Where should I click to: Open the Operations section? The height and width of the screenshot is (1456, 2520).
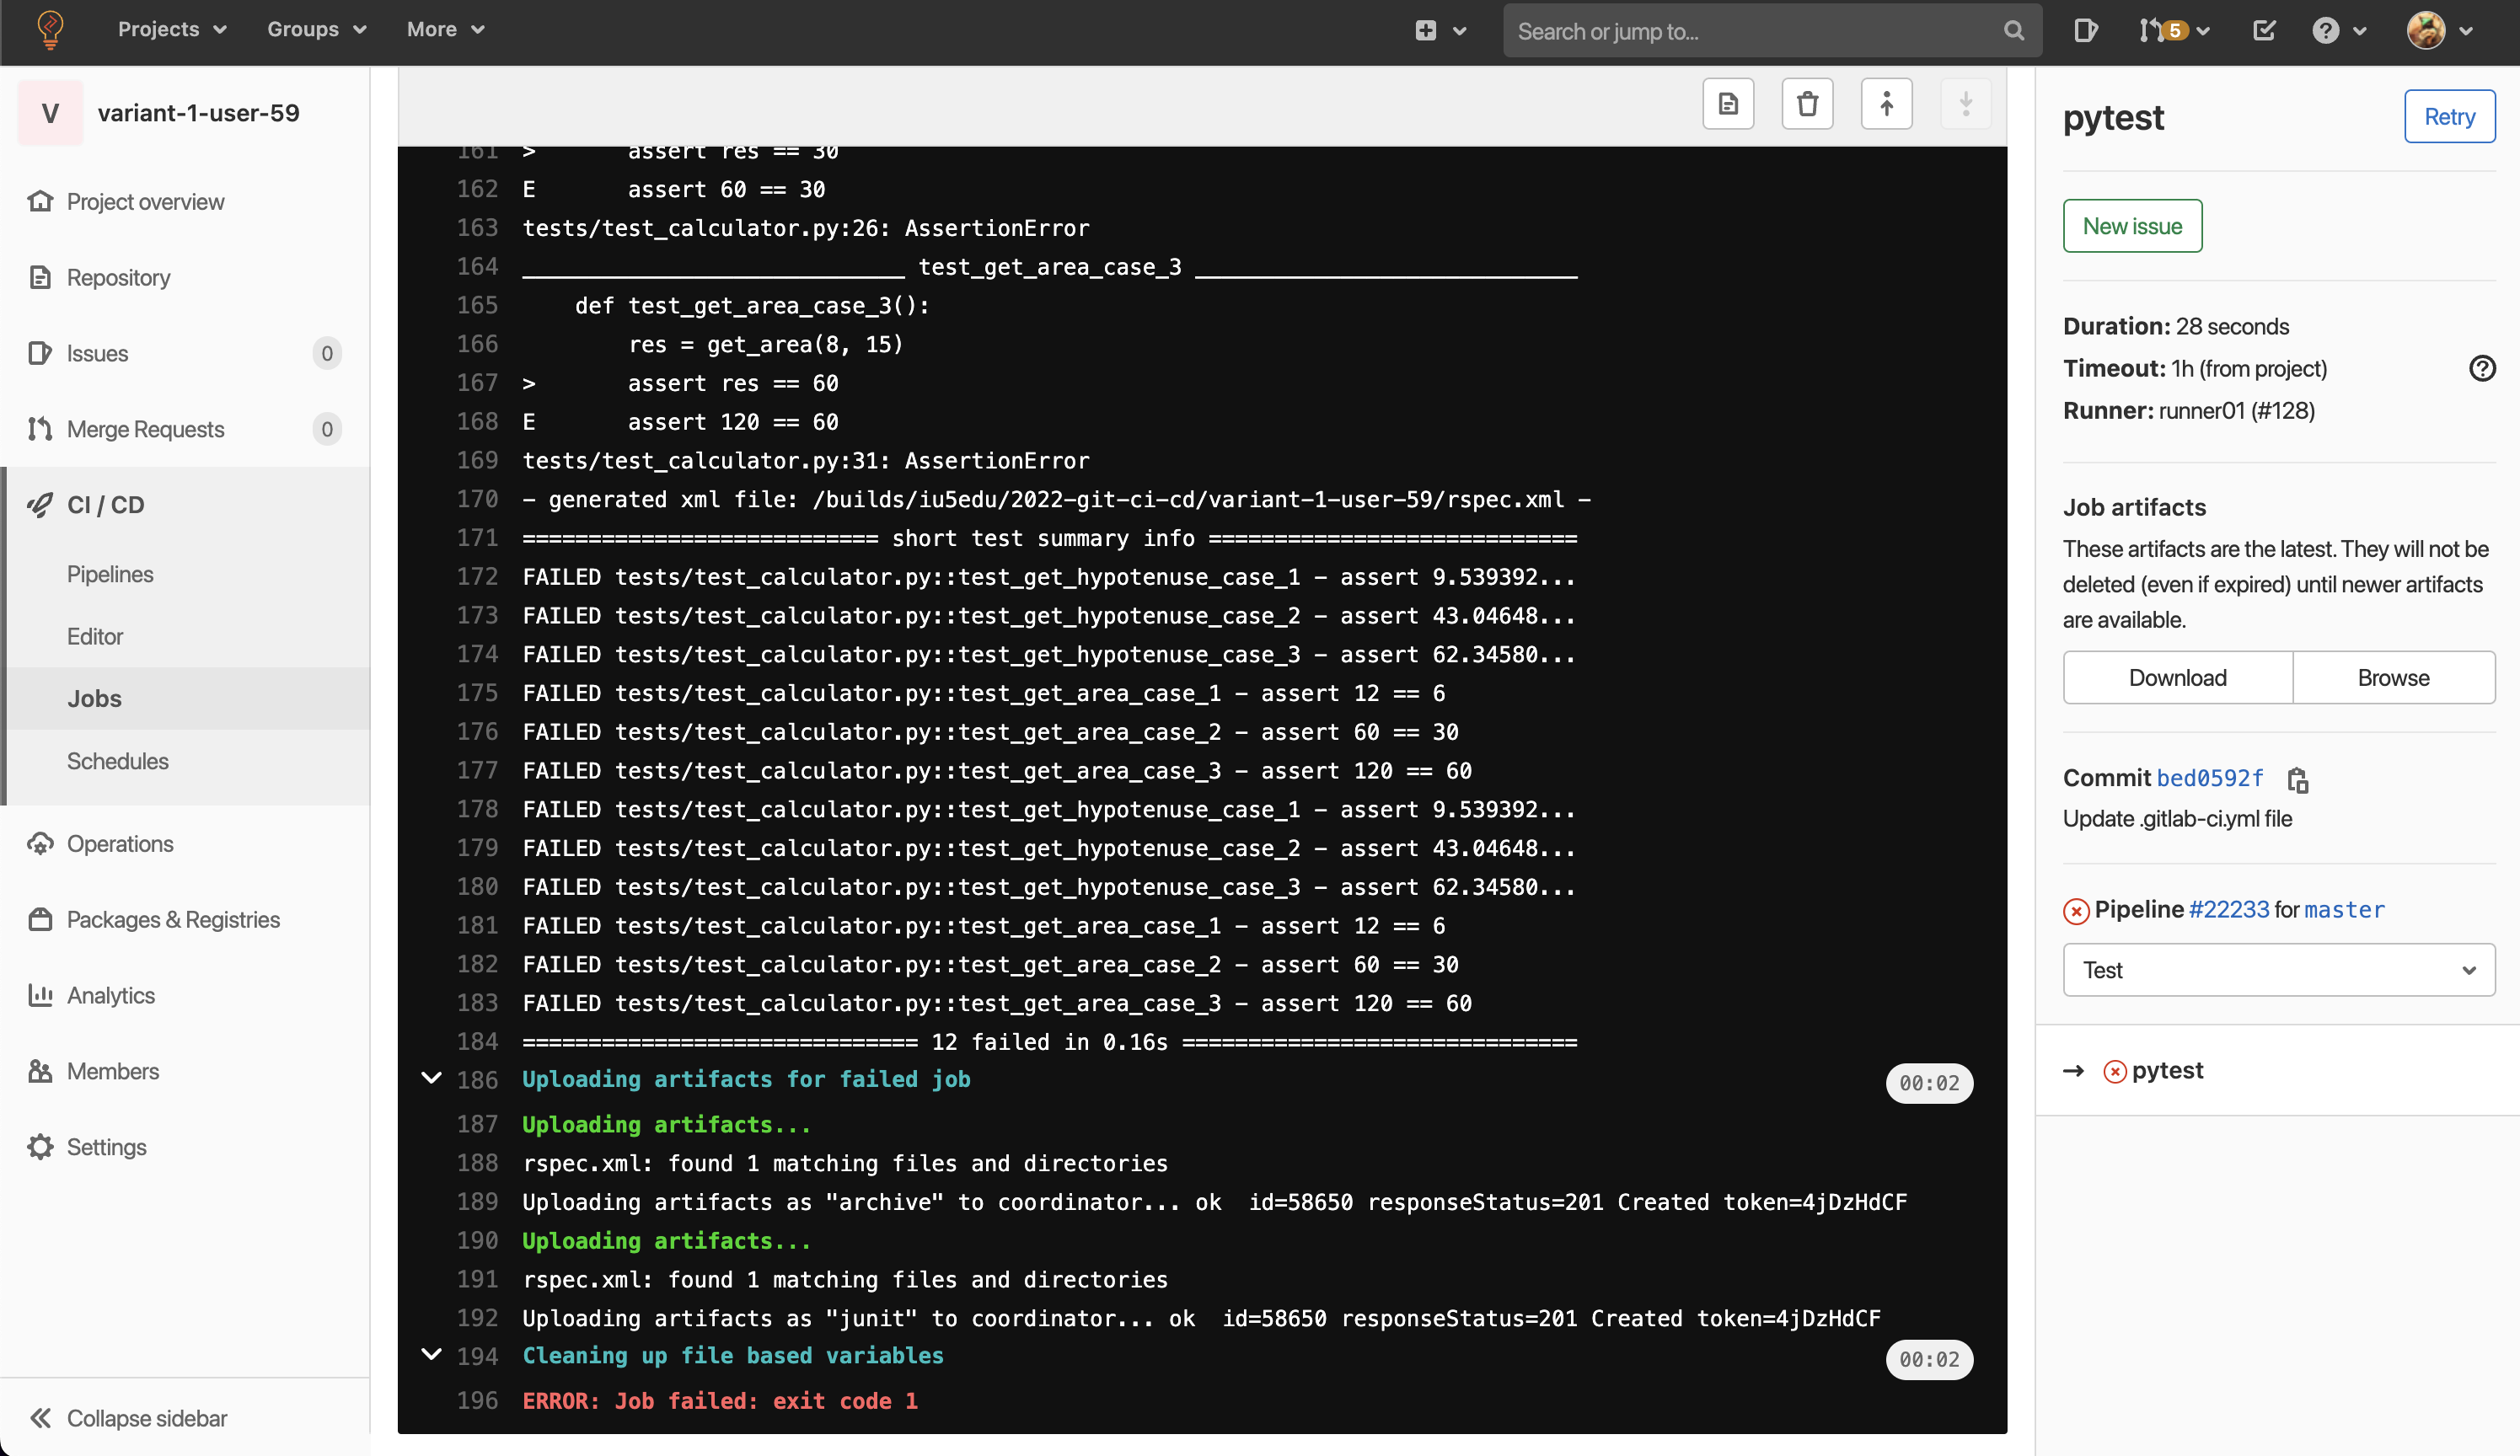[x=120, y=844]
